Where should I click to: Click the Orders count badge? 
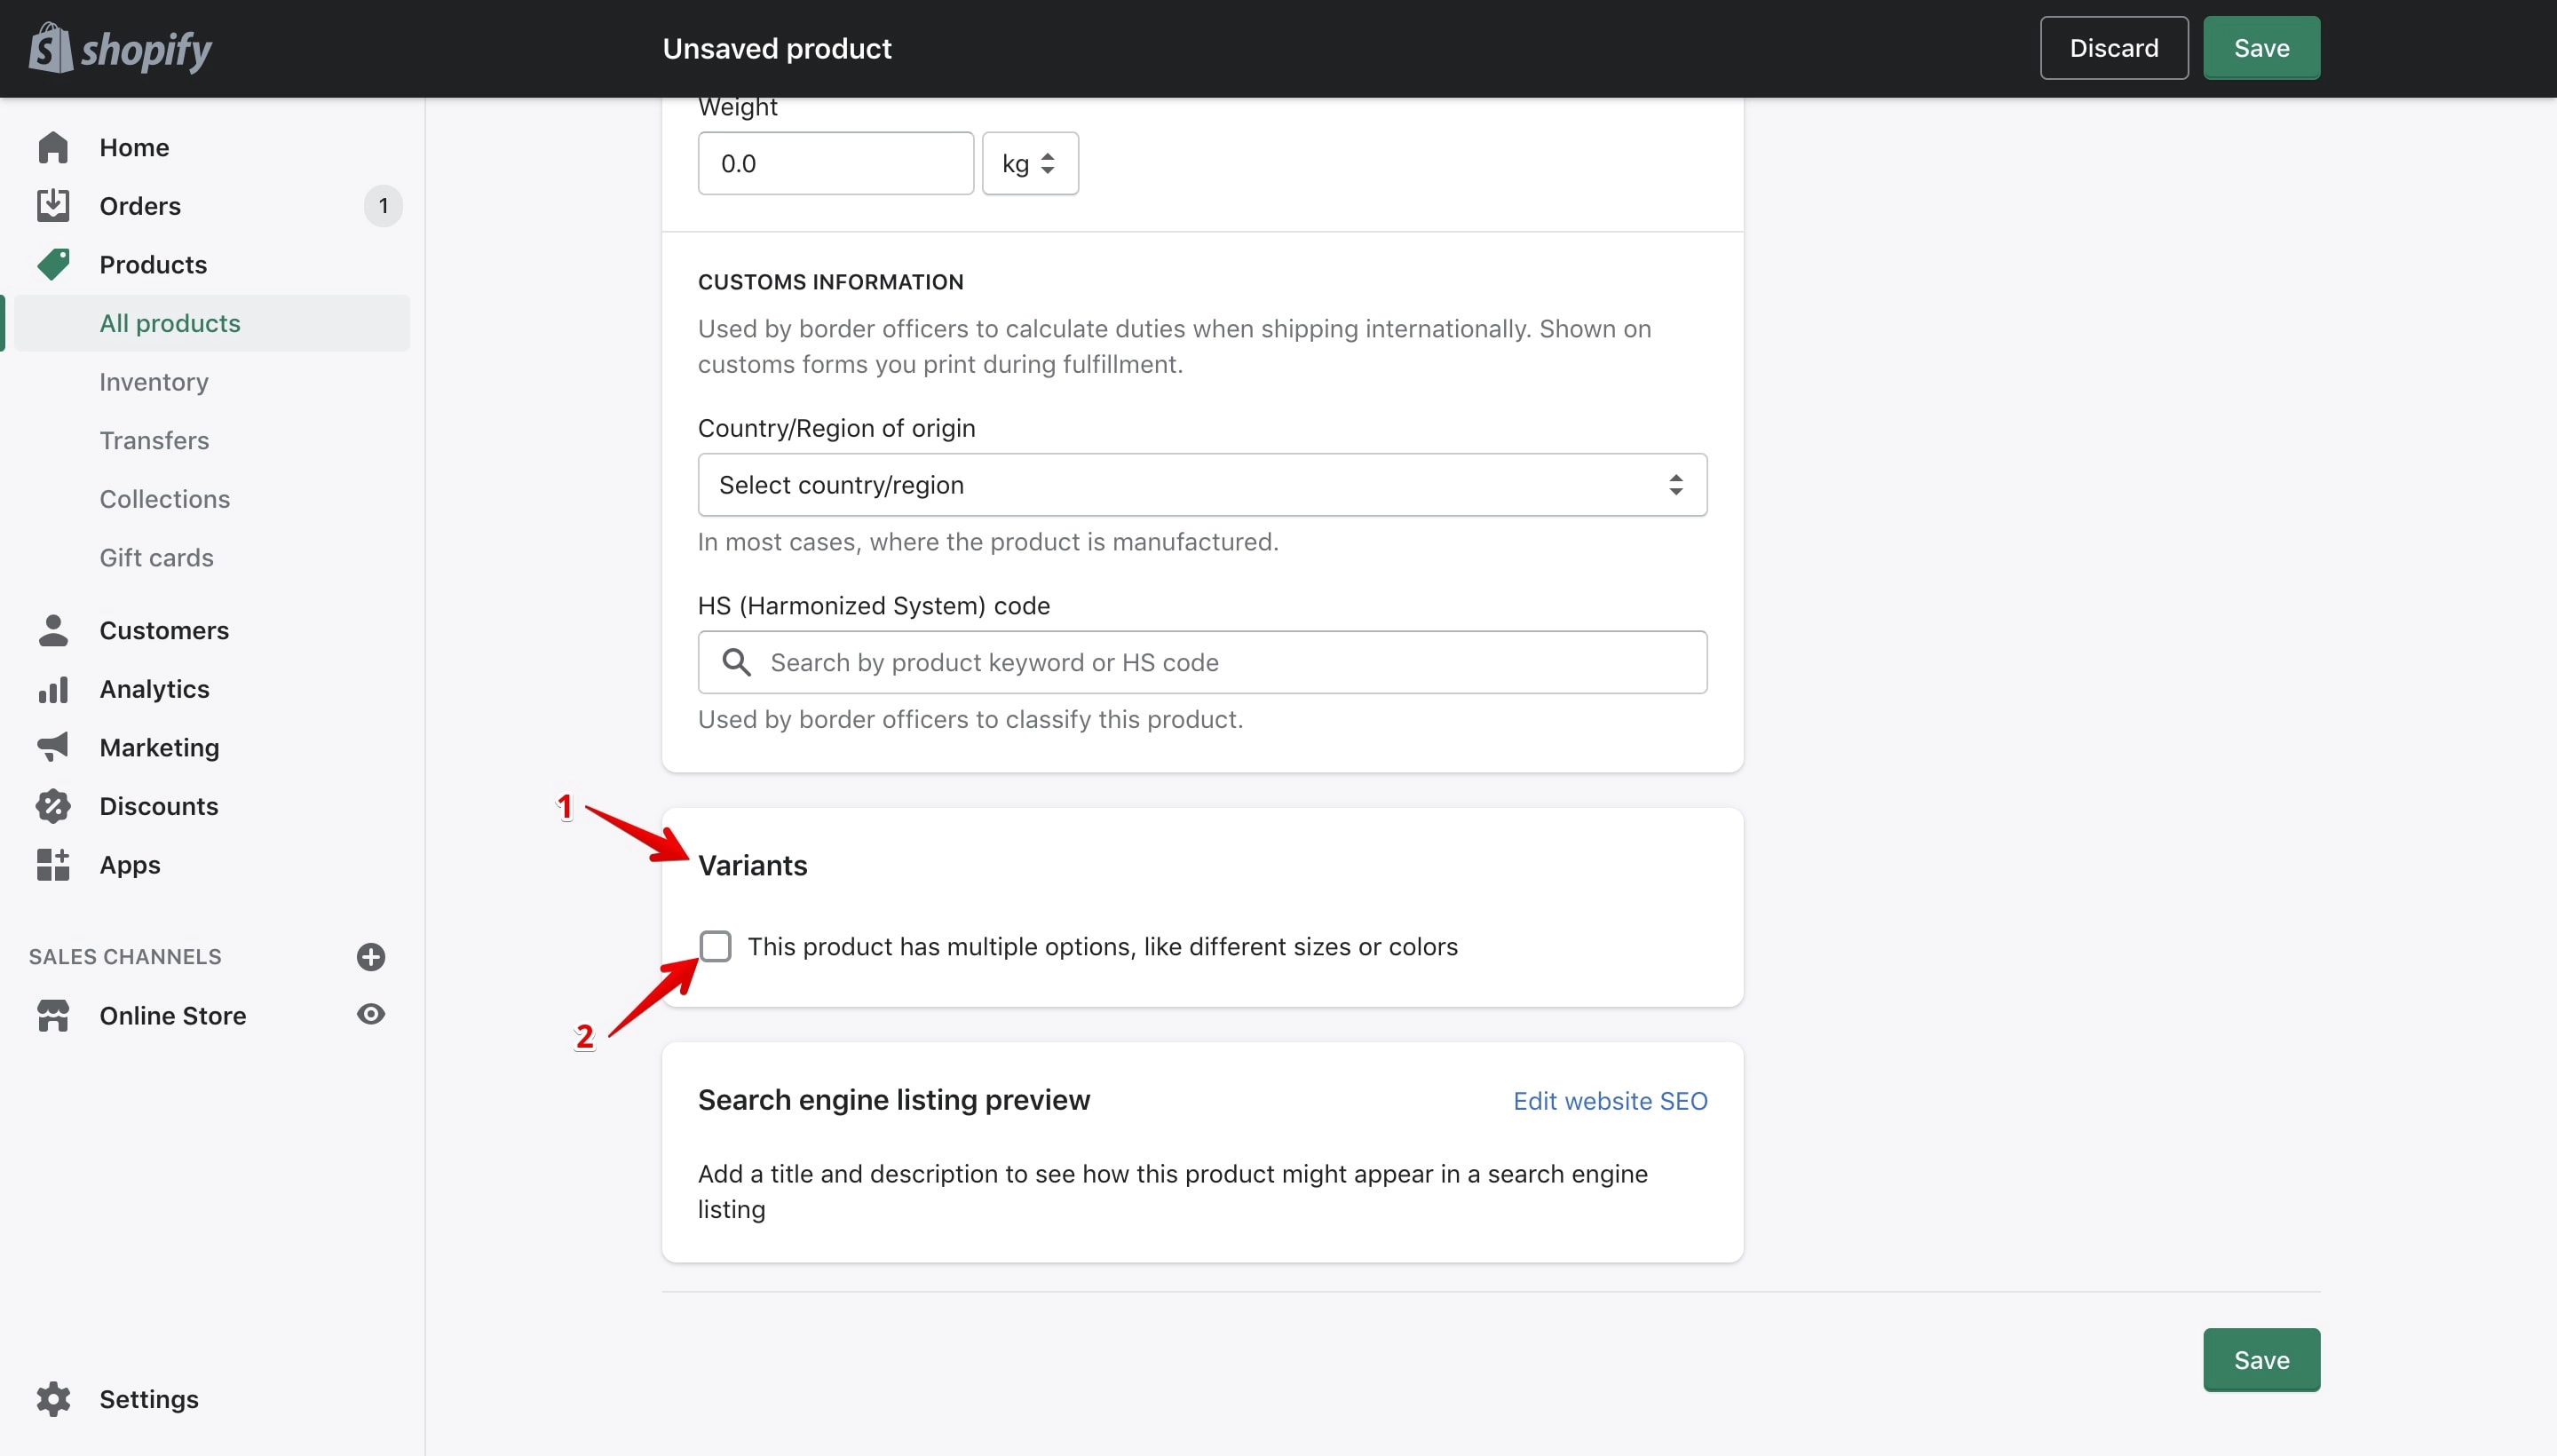click(x=383, y=206)
